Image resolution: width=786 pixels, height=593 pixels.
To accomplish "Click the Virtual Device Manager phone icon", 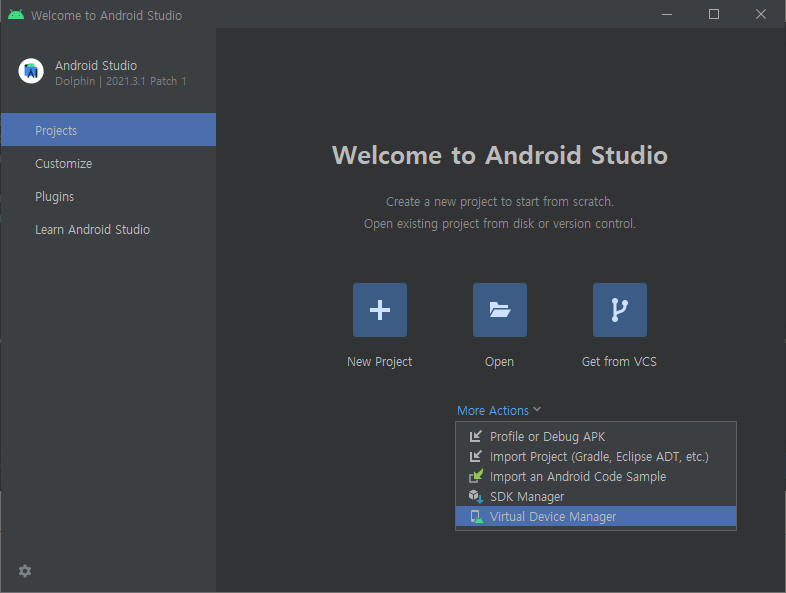I will pyautogui.click(x=476, y=516).
